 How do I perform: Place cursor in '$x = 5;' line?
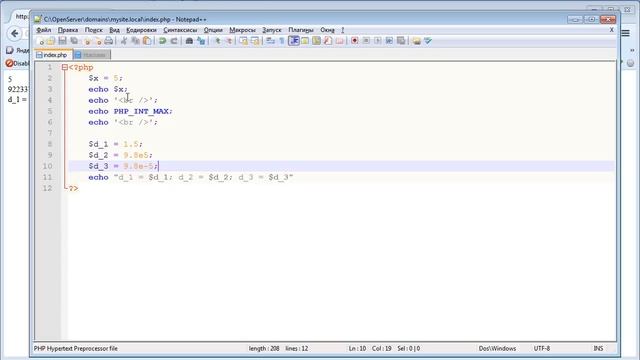105,78
